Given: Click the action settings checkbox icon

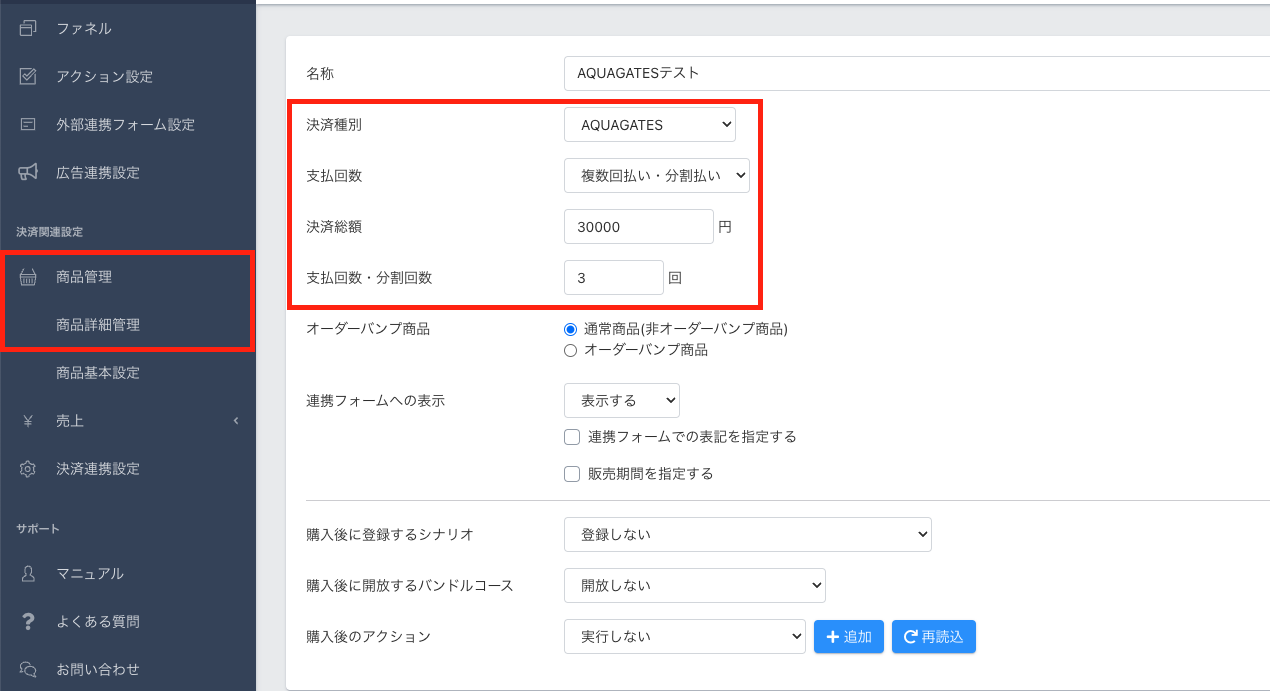Looking at the screenshot, I should 28,76.
